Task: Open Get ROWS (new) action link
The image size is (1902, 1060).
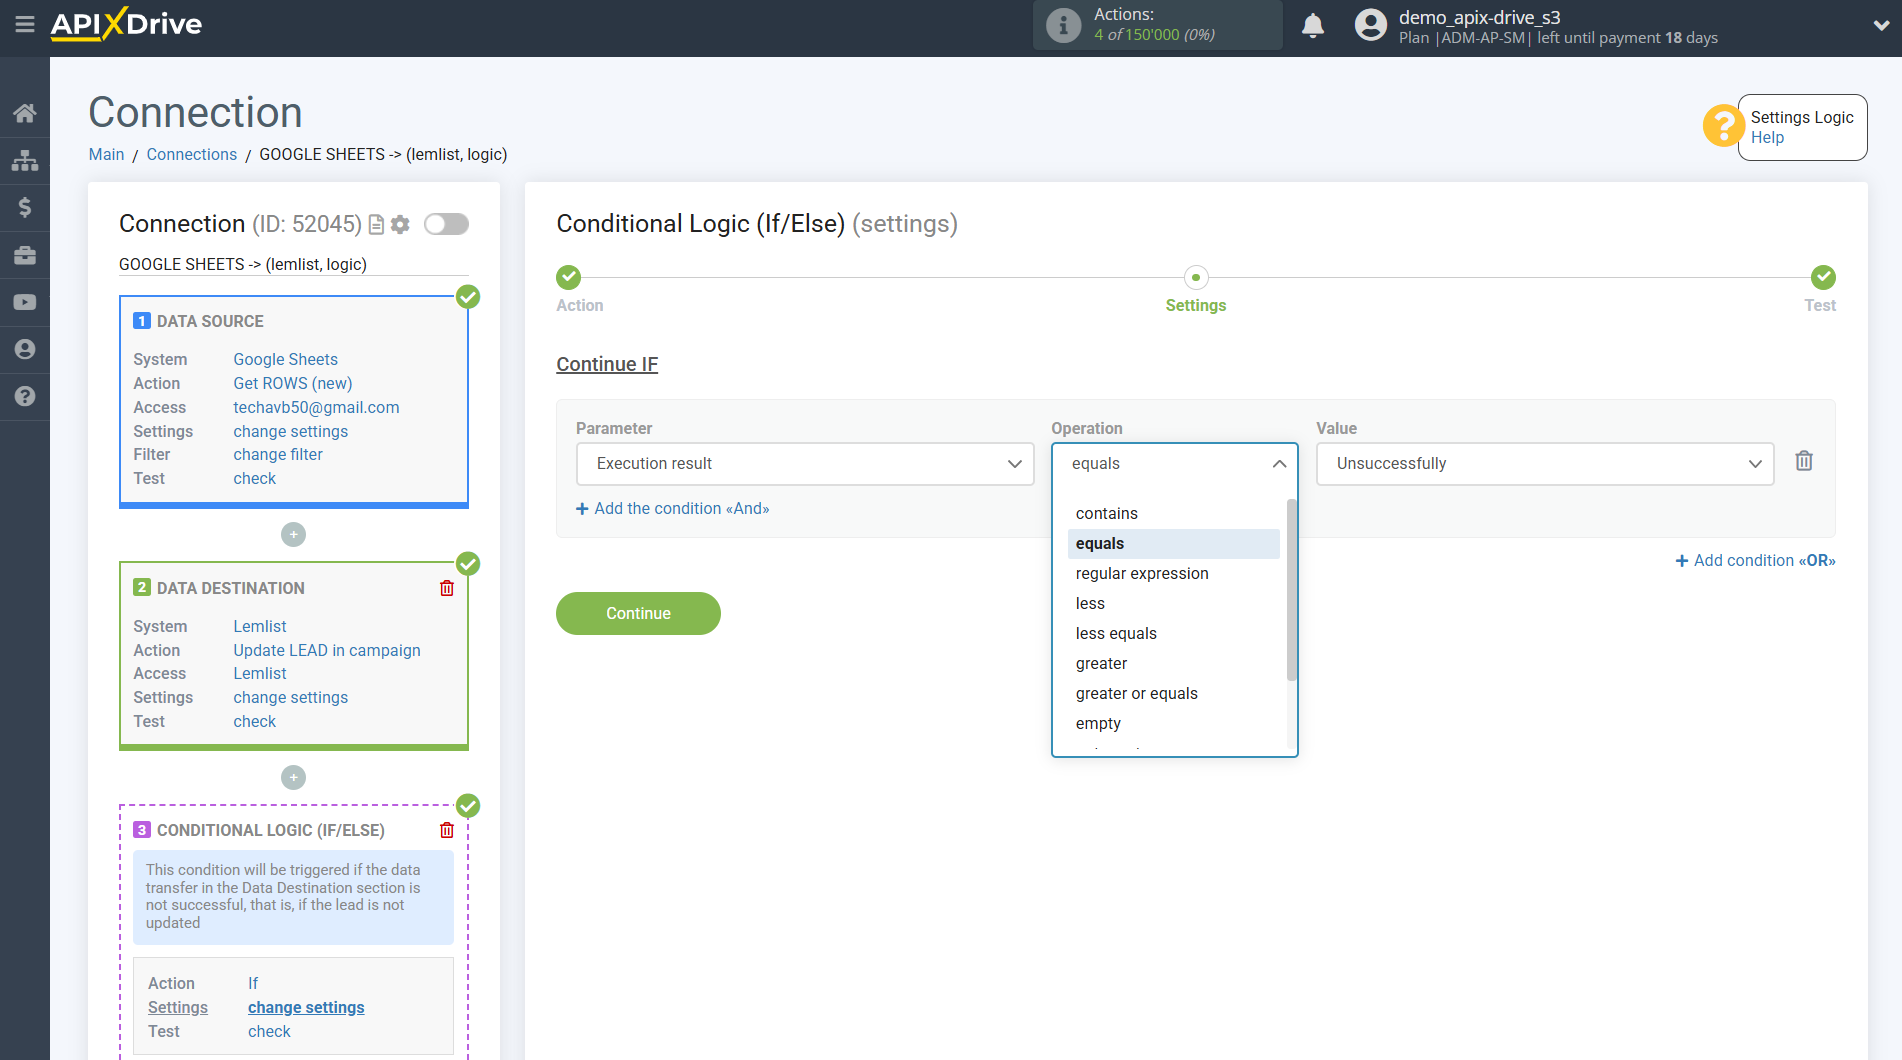Action: 293,383
